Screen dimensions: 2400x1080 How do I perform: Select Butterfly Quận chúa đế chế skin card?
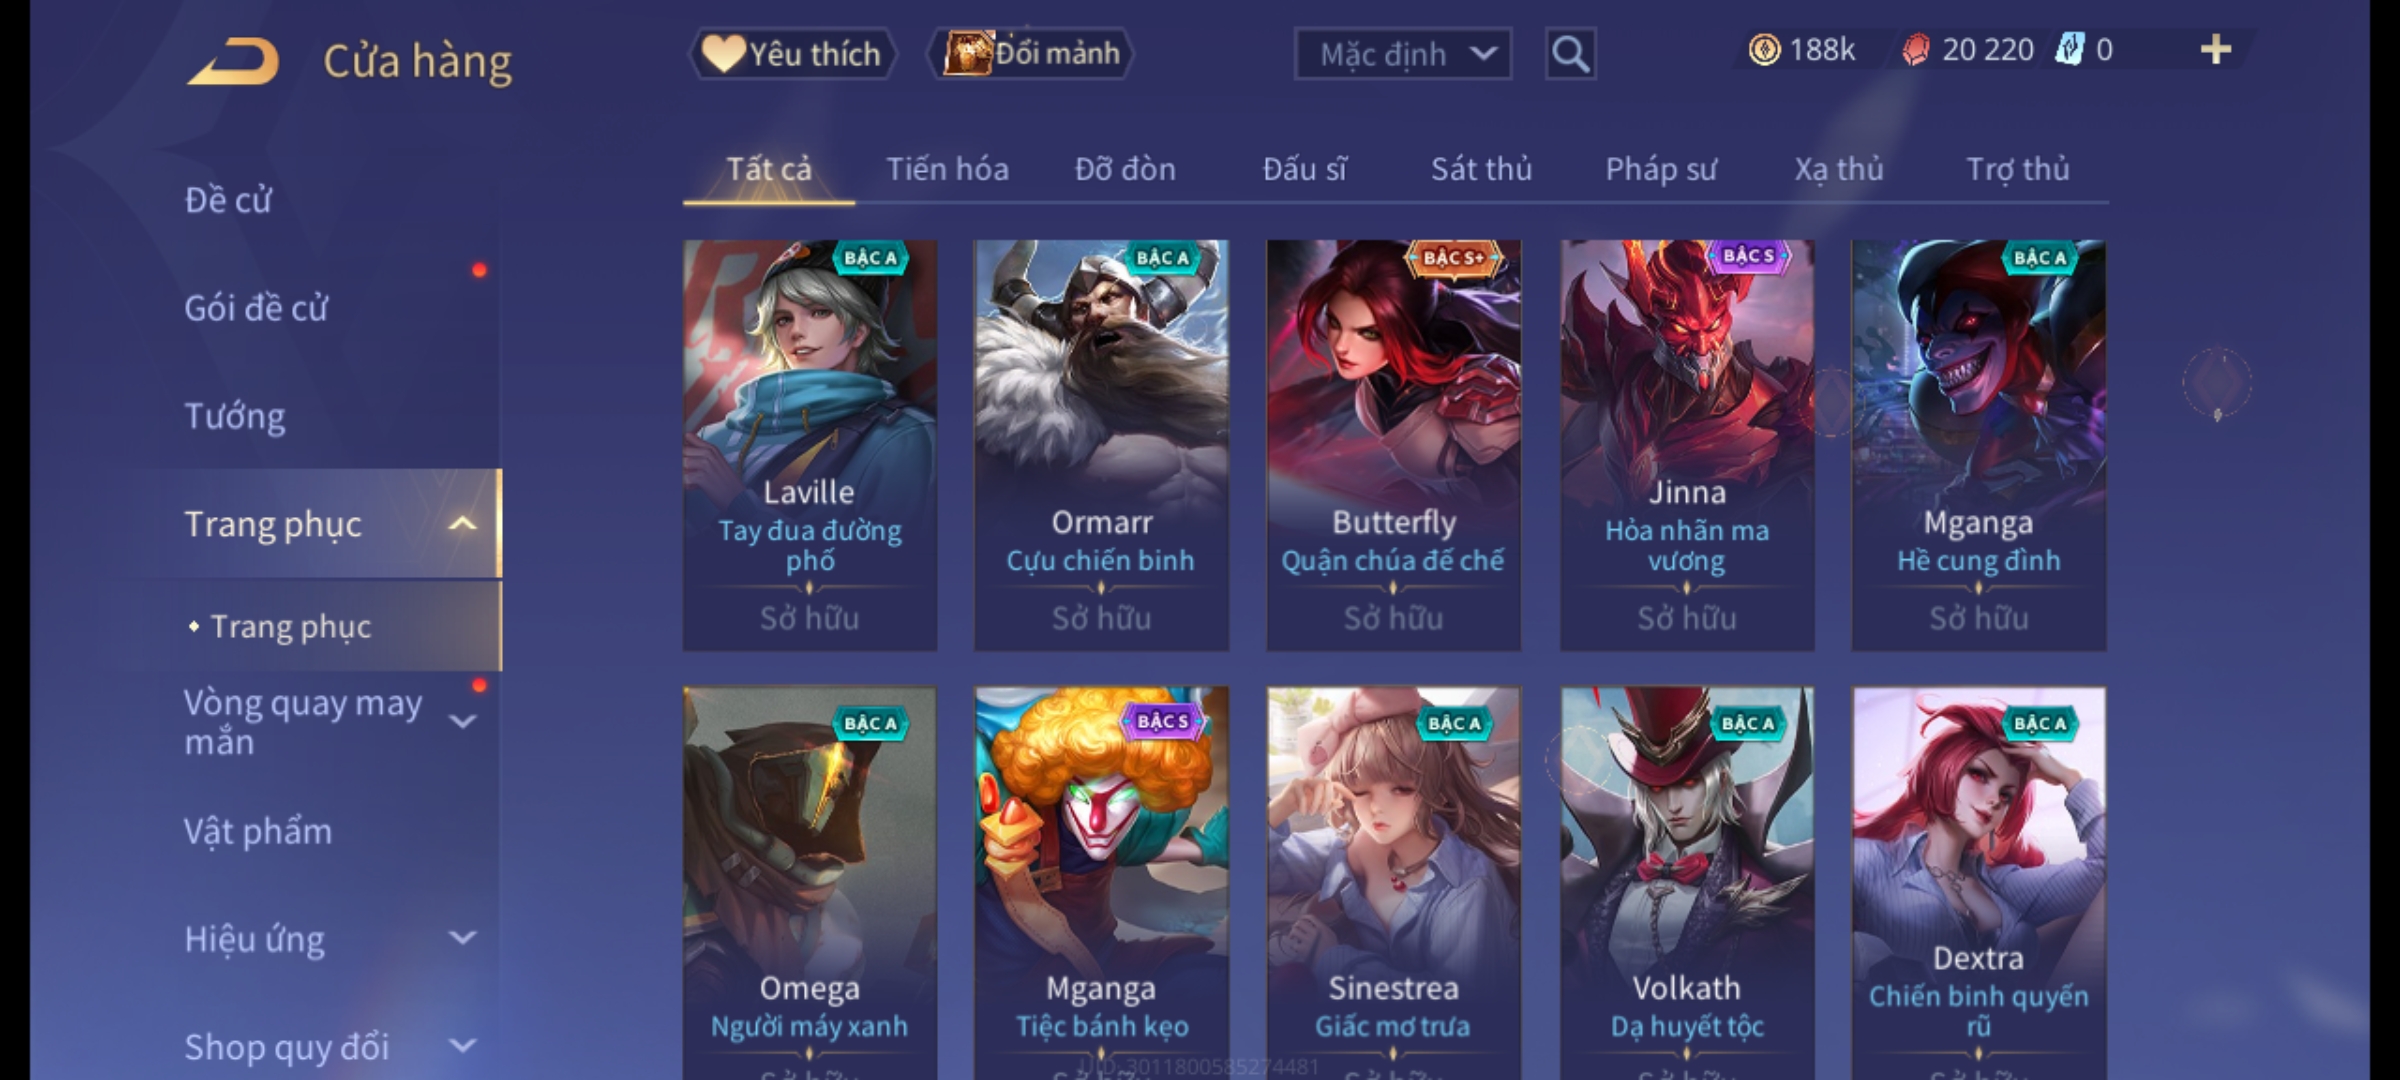point(1393,445)
